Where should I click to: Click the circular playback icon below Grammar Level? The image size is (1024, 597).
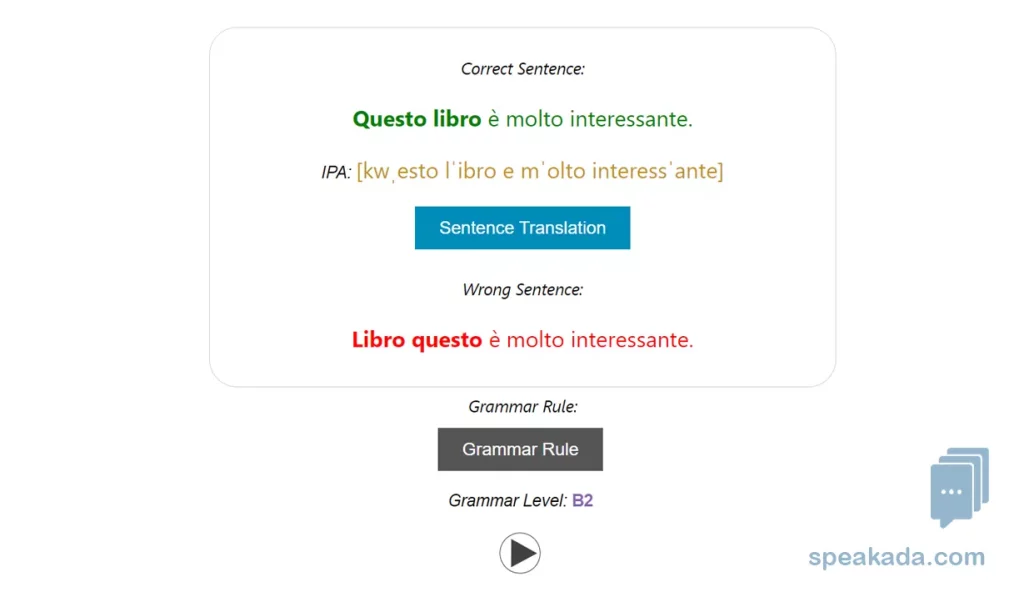point(520,552)
